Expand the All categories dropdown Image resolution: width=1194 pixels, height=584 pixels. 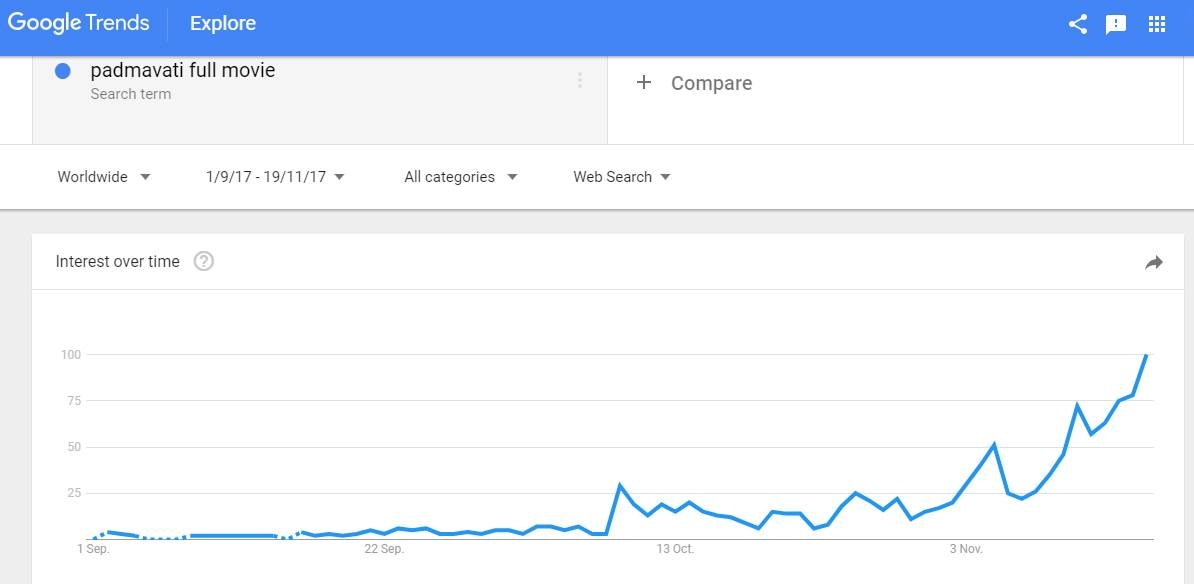point(460,177)
